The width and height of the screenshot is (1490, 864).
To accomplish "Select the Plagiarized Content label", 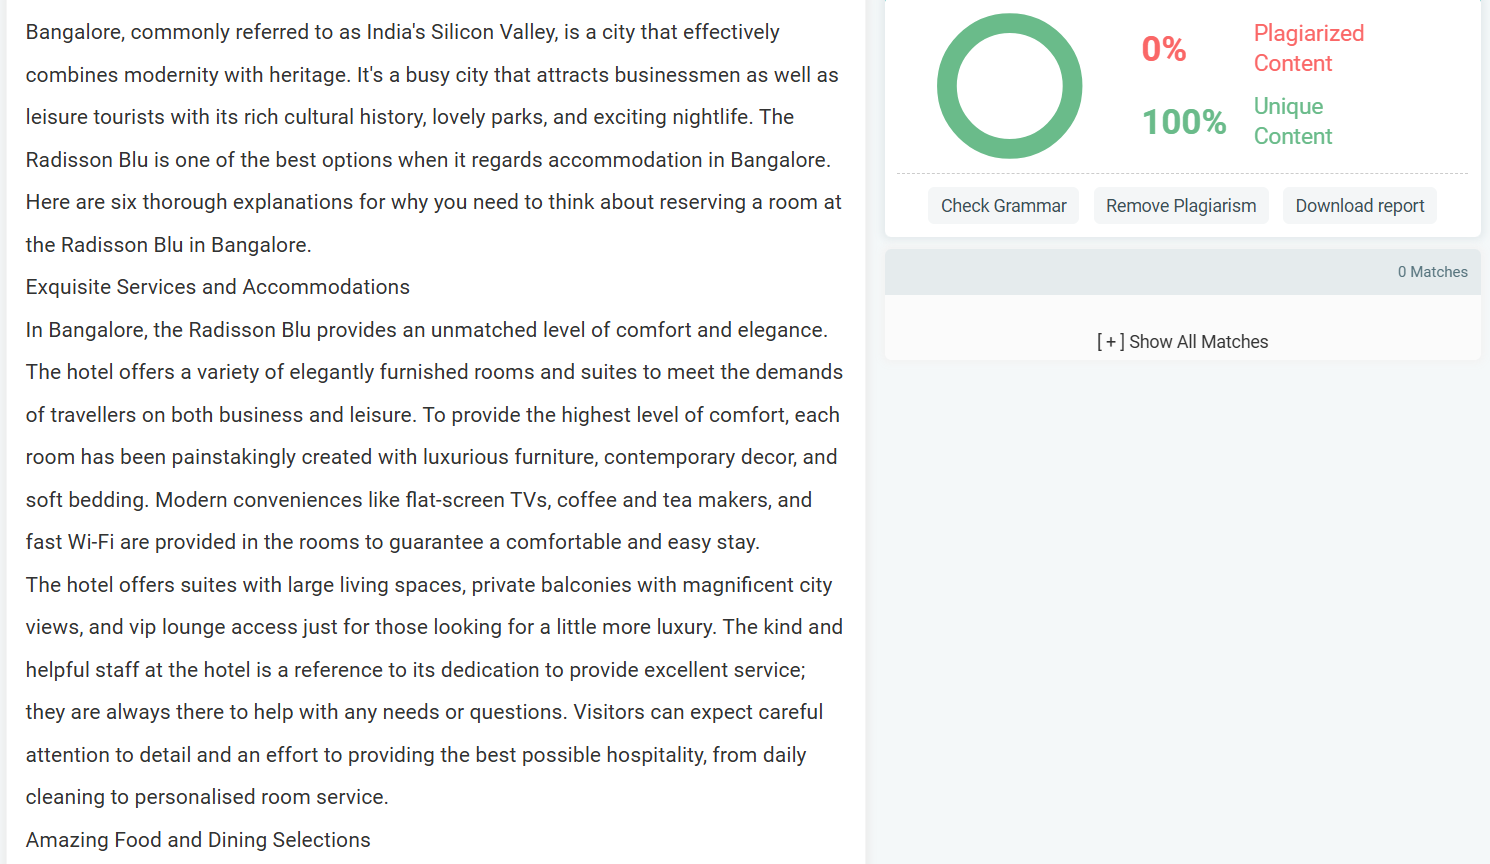I will 1309,48.
